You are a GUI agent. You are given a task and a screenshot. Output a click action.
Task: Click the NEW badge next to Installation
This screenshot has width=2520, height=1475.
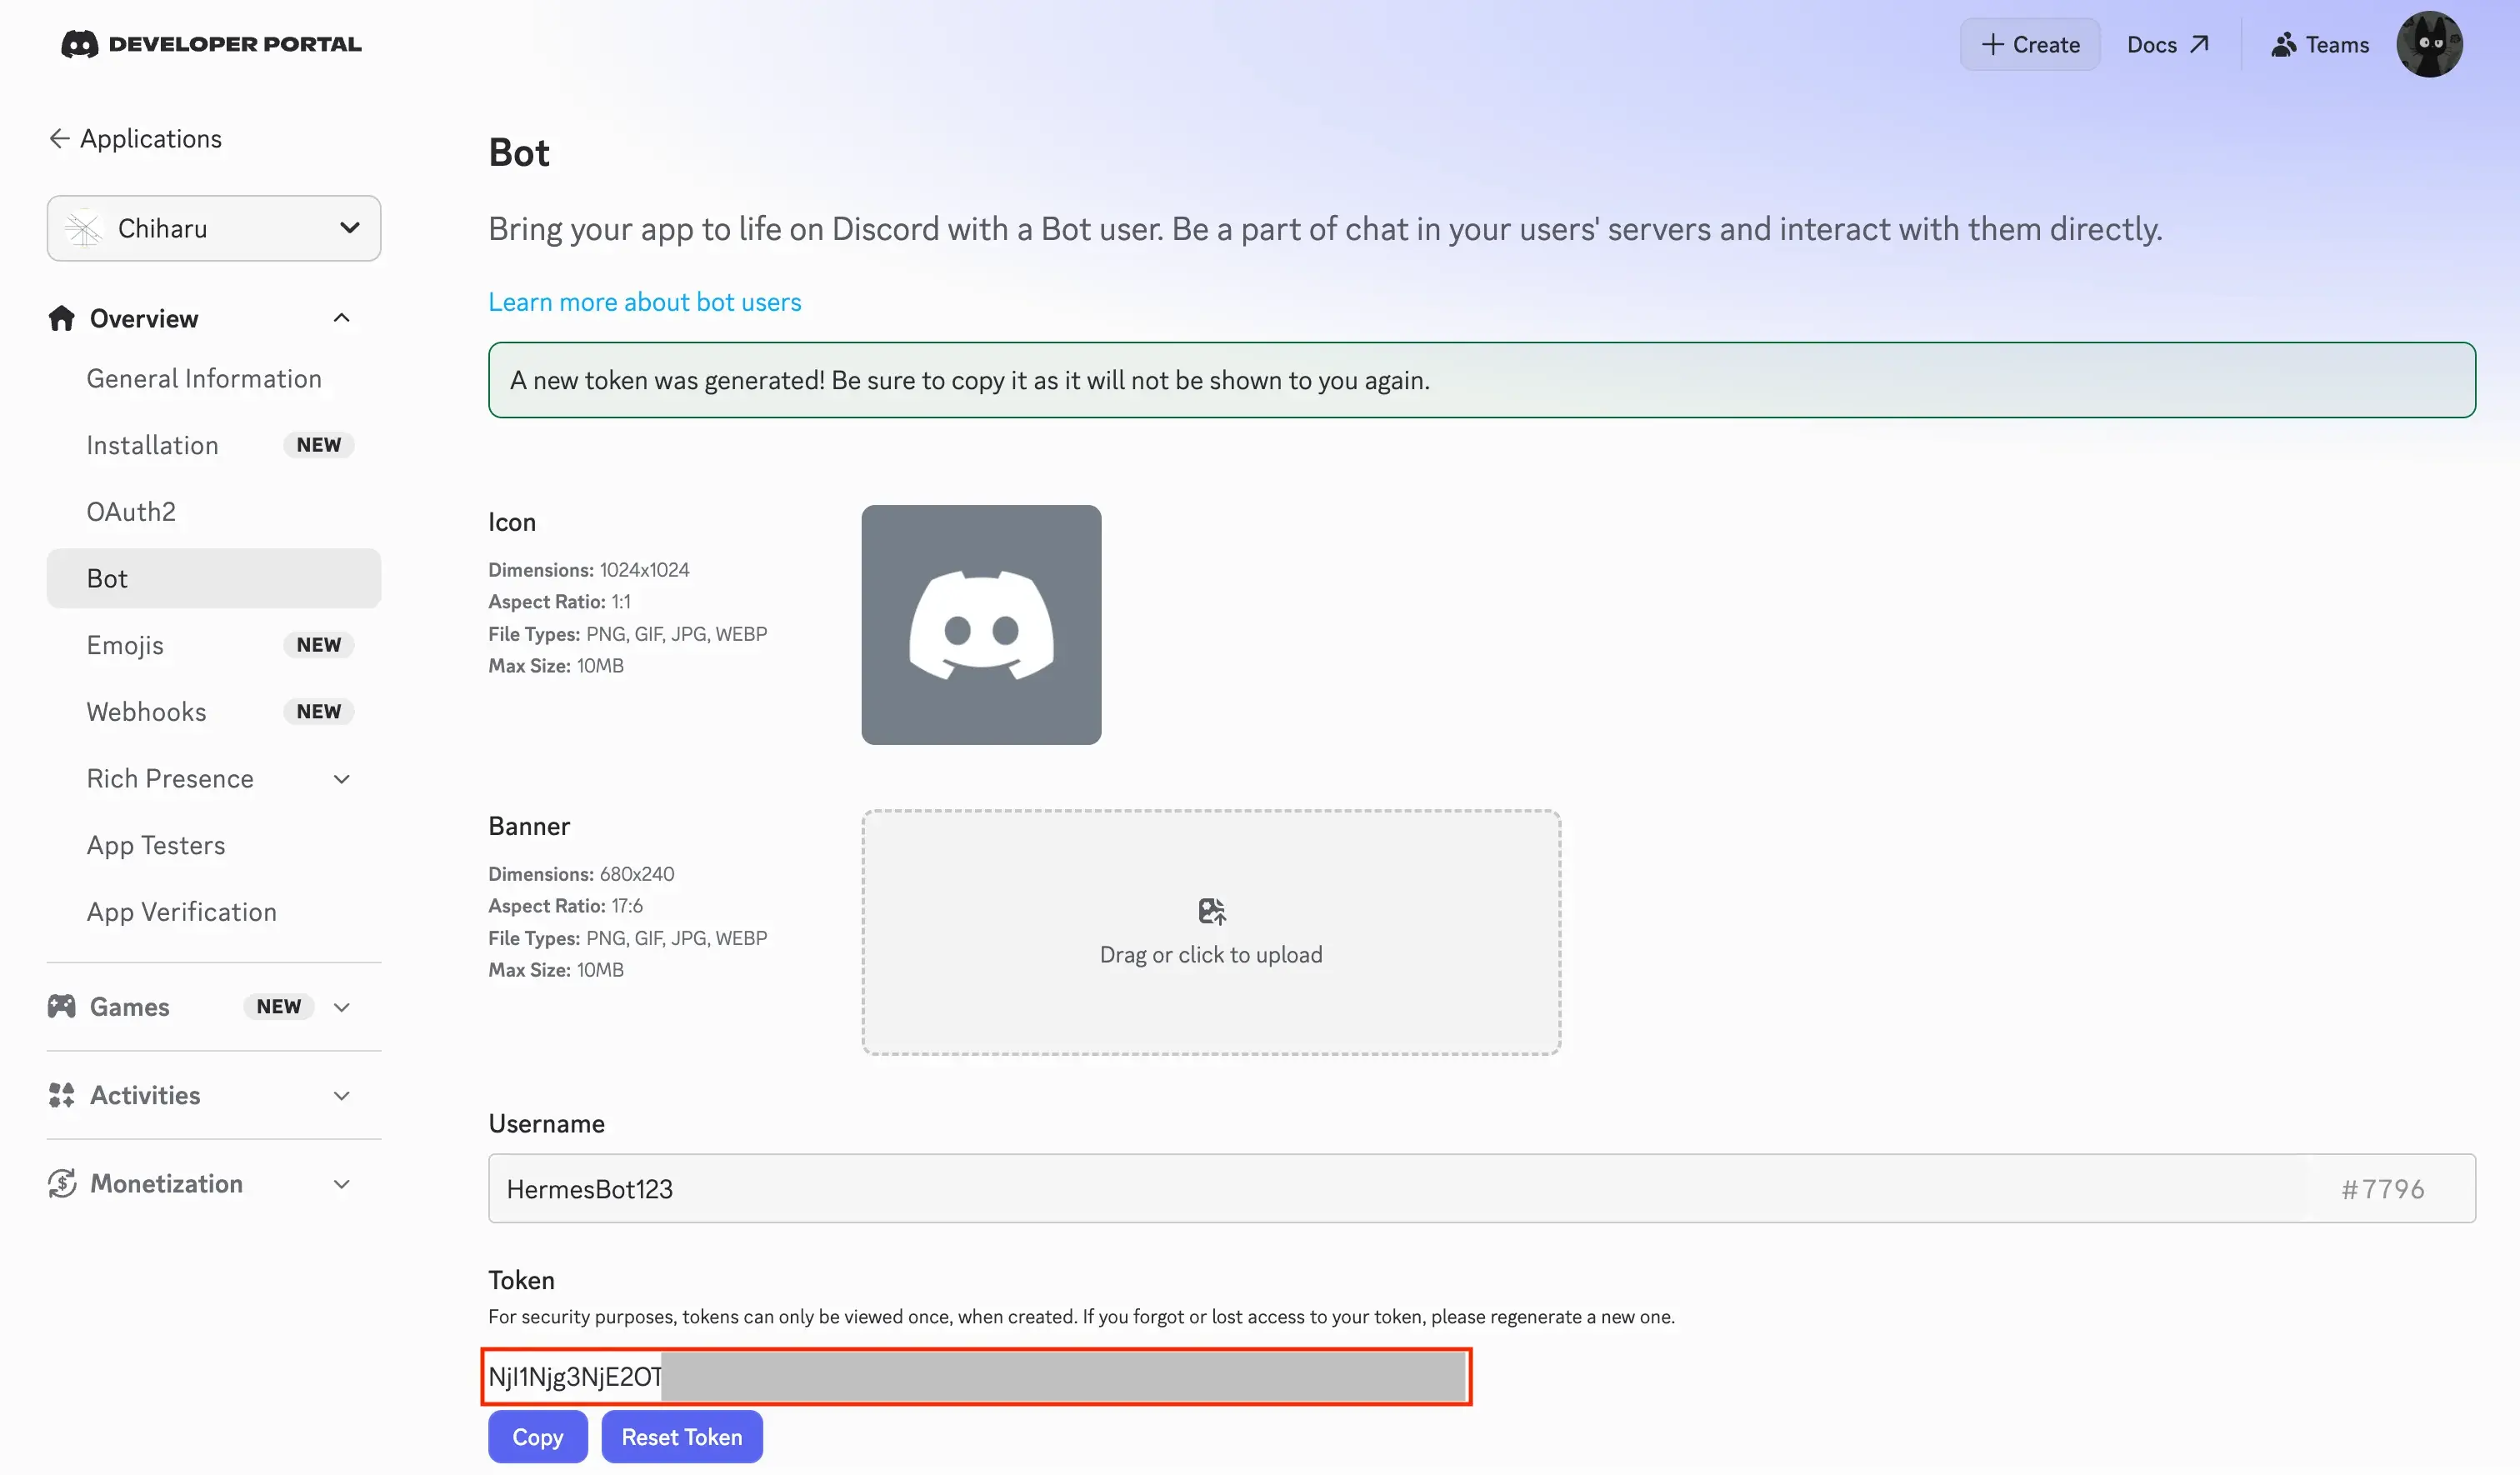tap(319, 445)
